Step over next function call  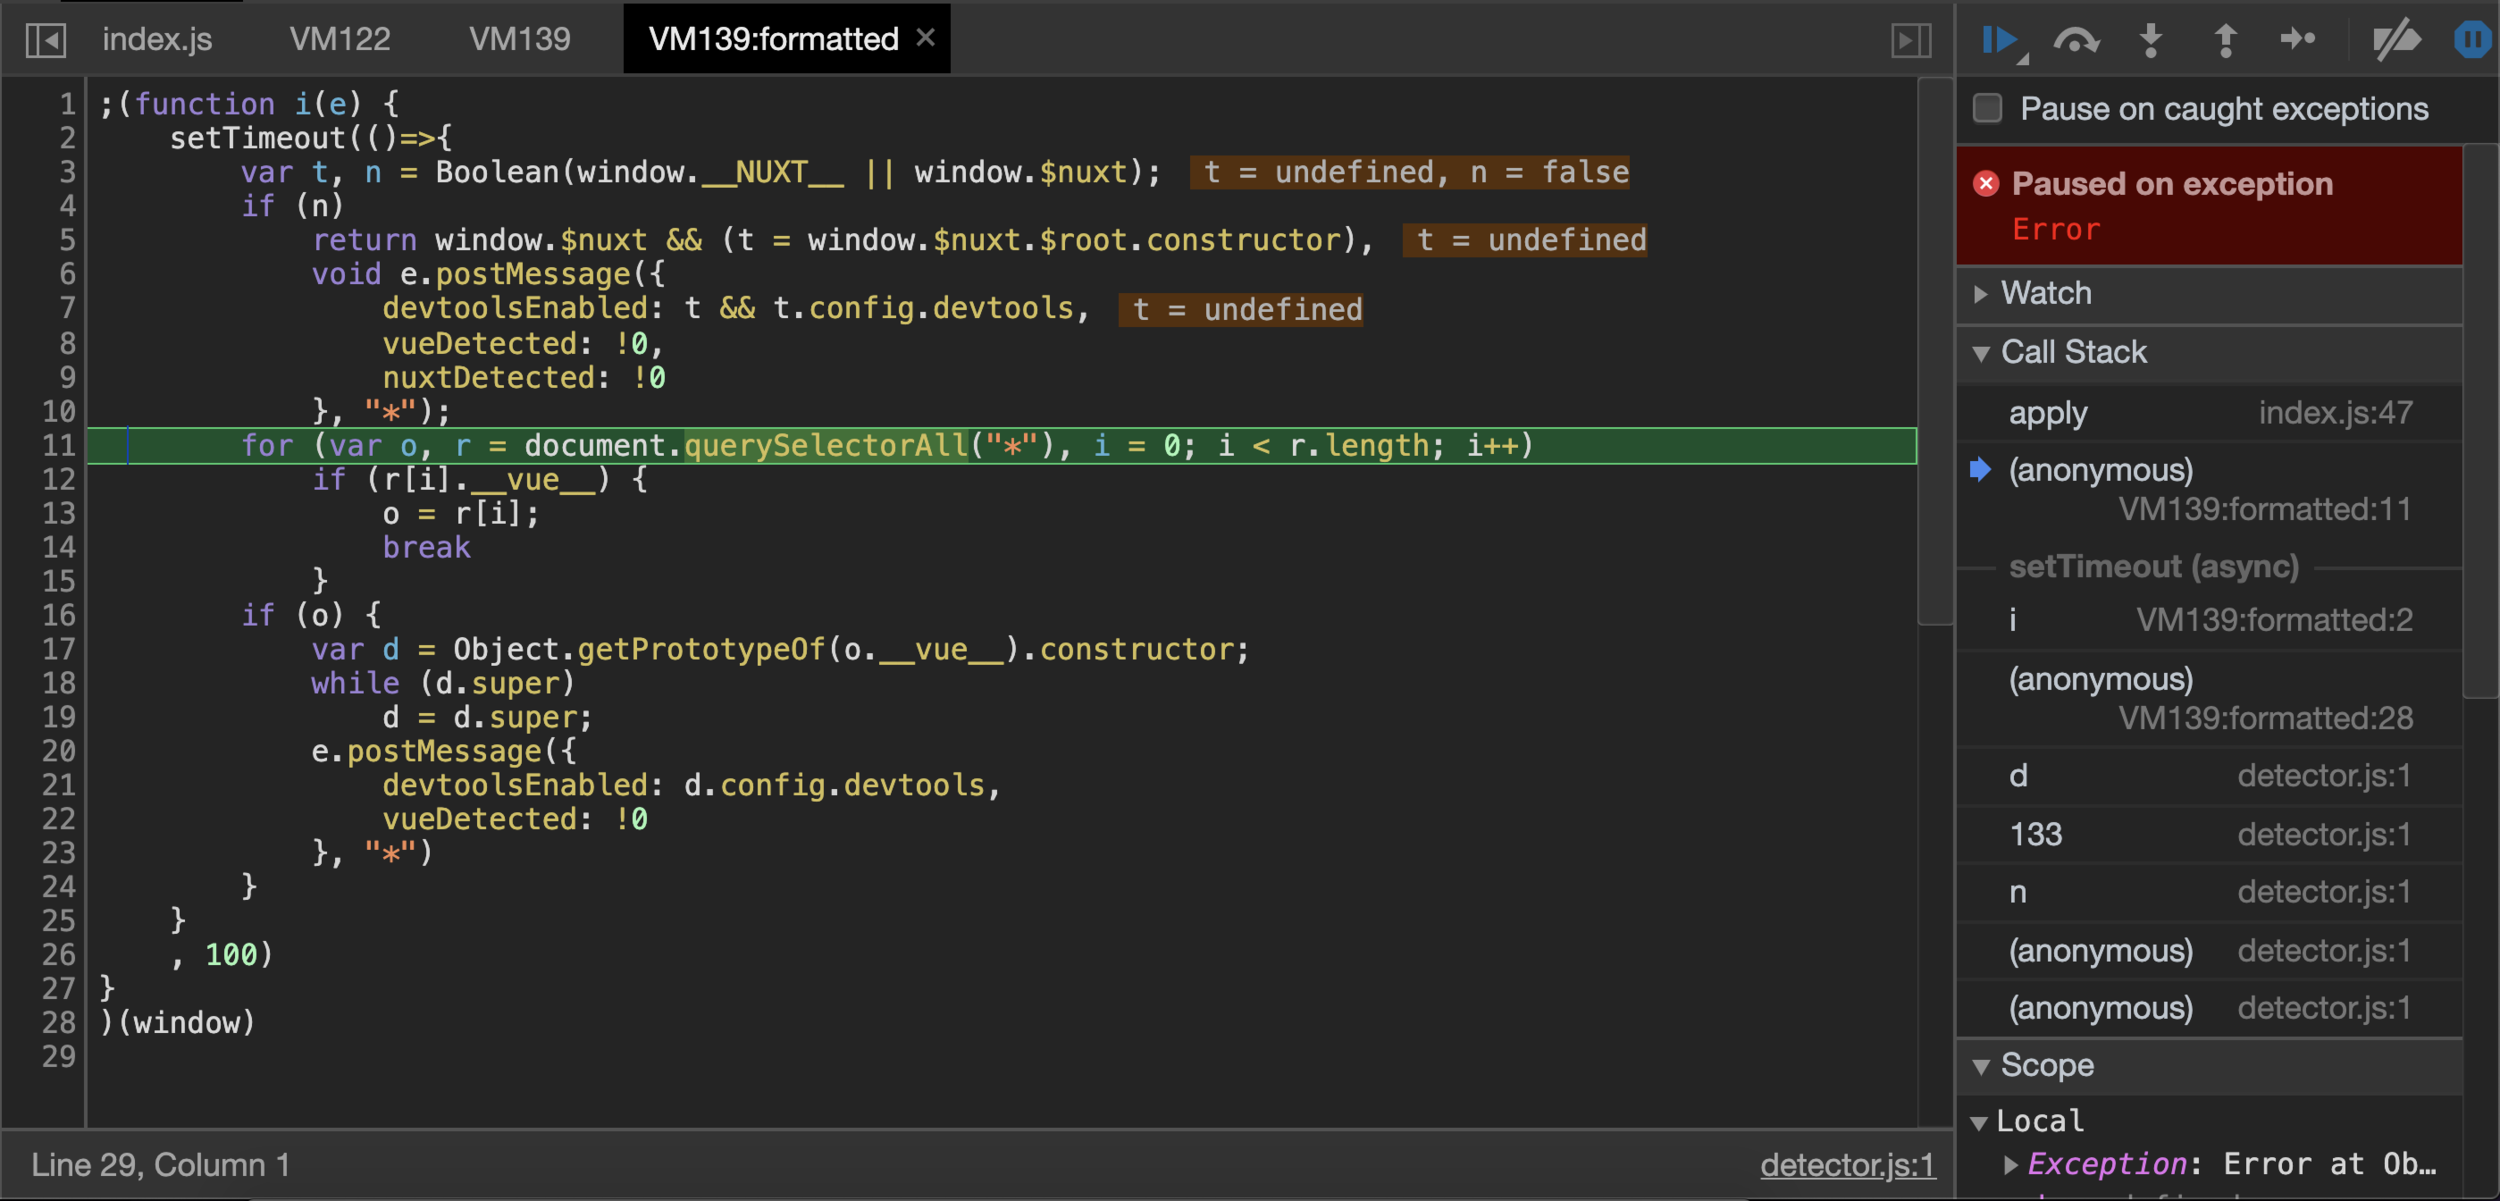tap(2076, 40)
